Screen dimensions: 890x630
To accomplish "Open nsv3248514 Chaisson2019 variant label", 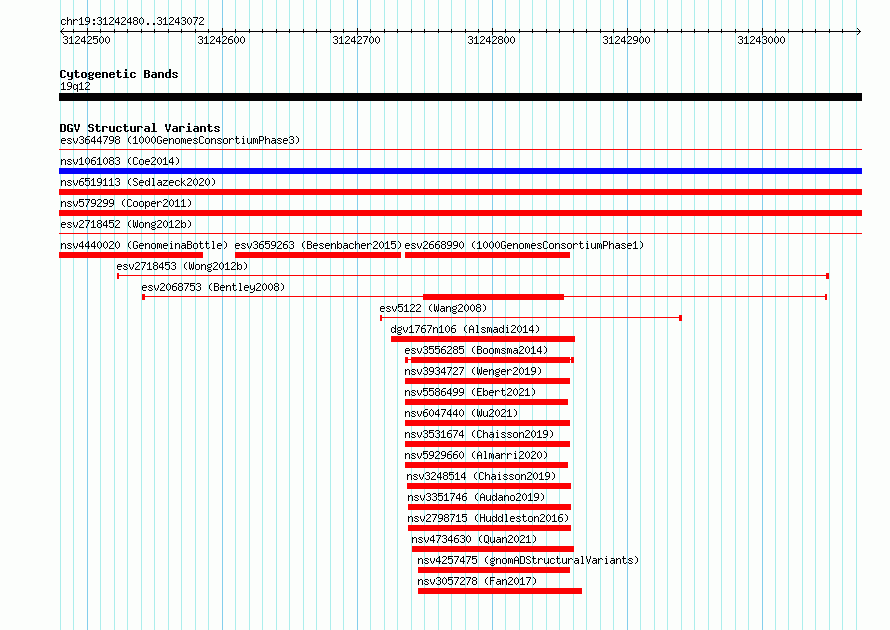I will pos(481,476).
